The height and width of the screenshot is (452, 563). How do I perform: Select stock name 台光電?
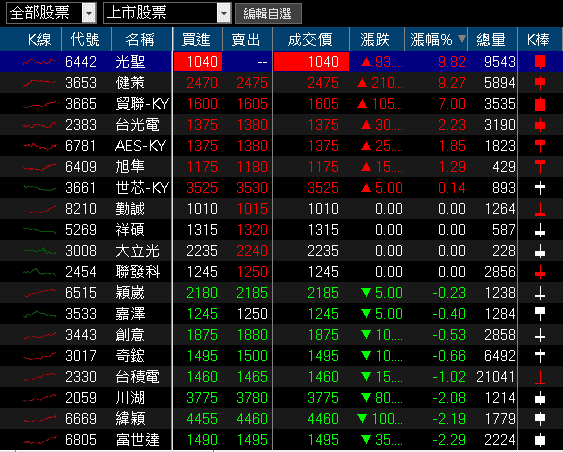(x=137, y=125)
